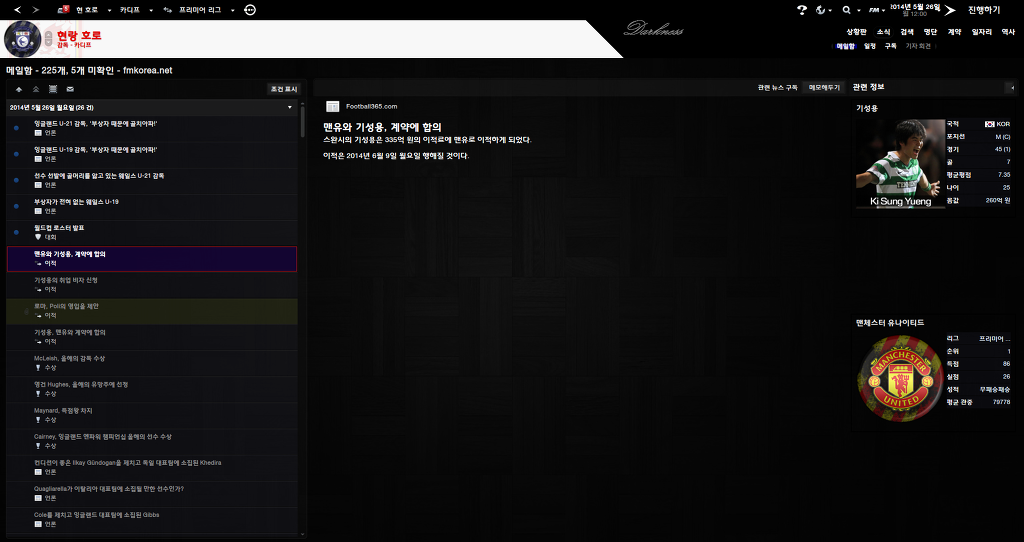Open mail 잉글랜드 U-21 감독 부상자 때문에 골치아파
Screen dimensions: 1024x542
pos(152,128)
